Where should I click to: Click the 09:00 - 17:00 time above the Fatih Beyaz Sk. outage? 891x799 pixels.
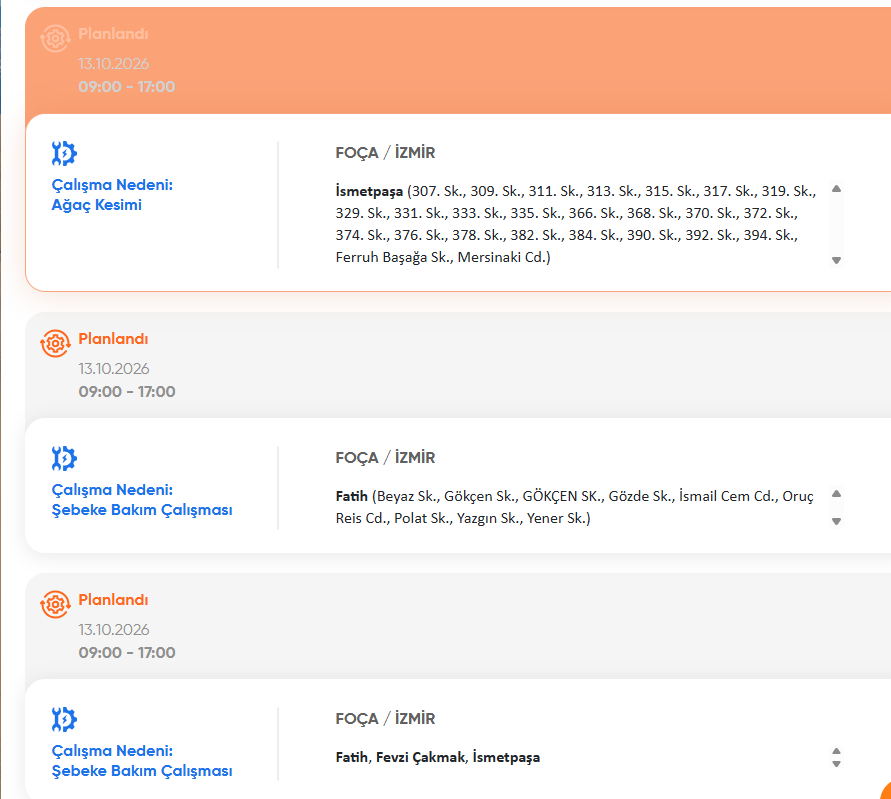(x=127, y=392)
